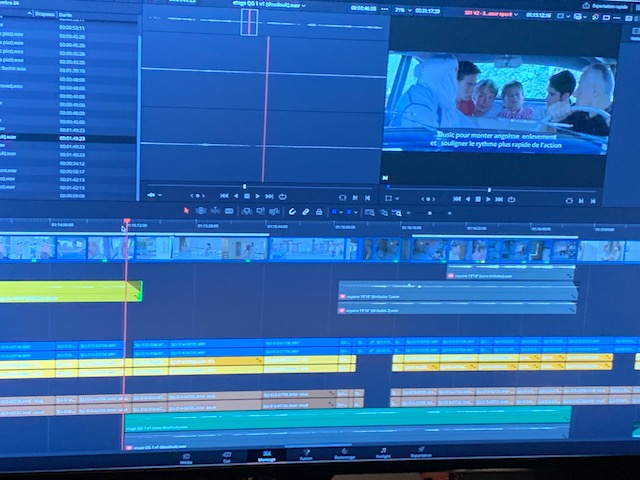This screenshot has width=640, height=480.
Task: Click source viewer Mark In icon
Action: tap(355, 198)
